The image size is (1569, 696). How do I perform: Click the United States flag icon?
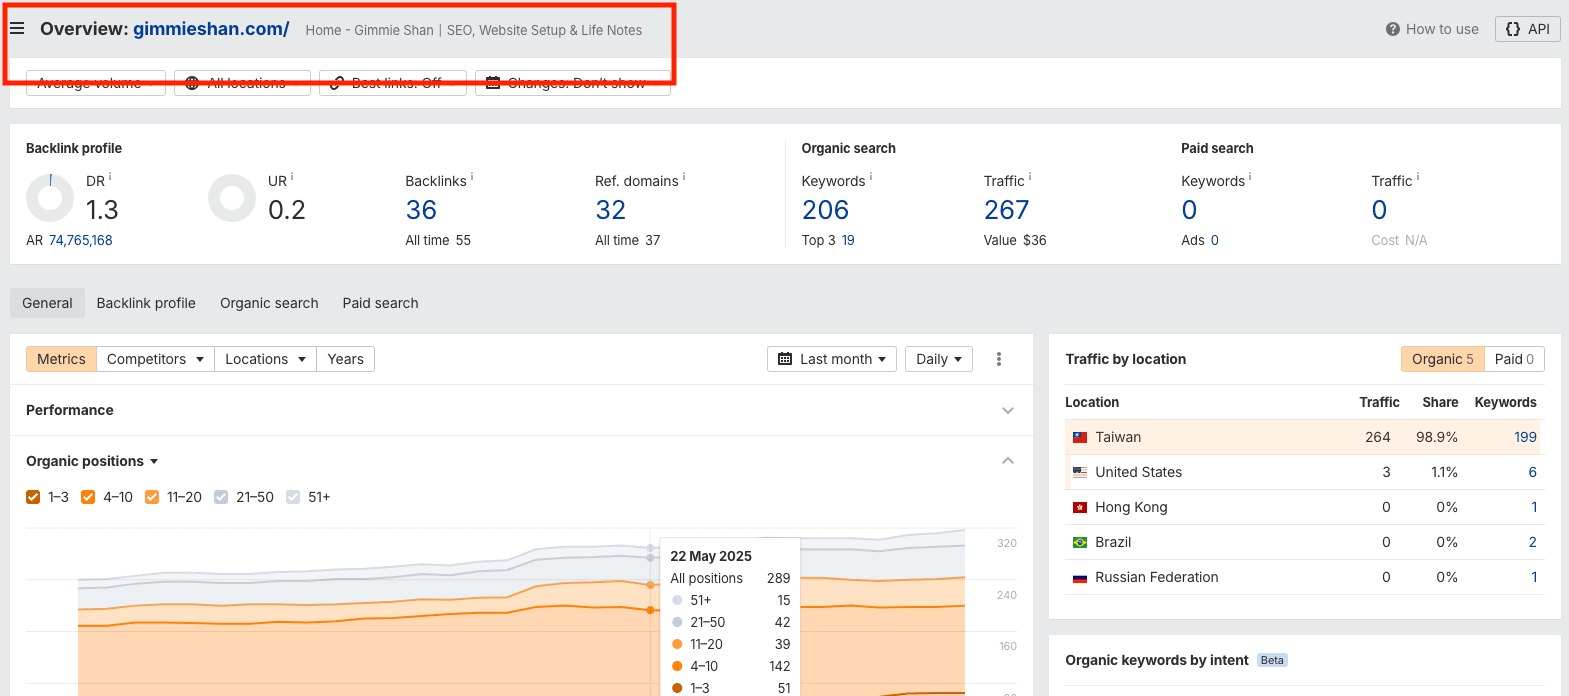tap(1080, 472)
